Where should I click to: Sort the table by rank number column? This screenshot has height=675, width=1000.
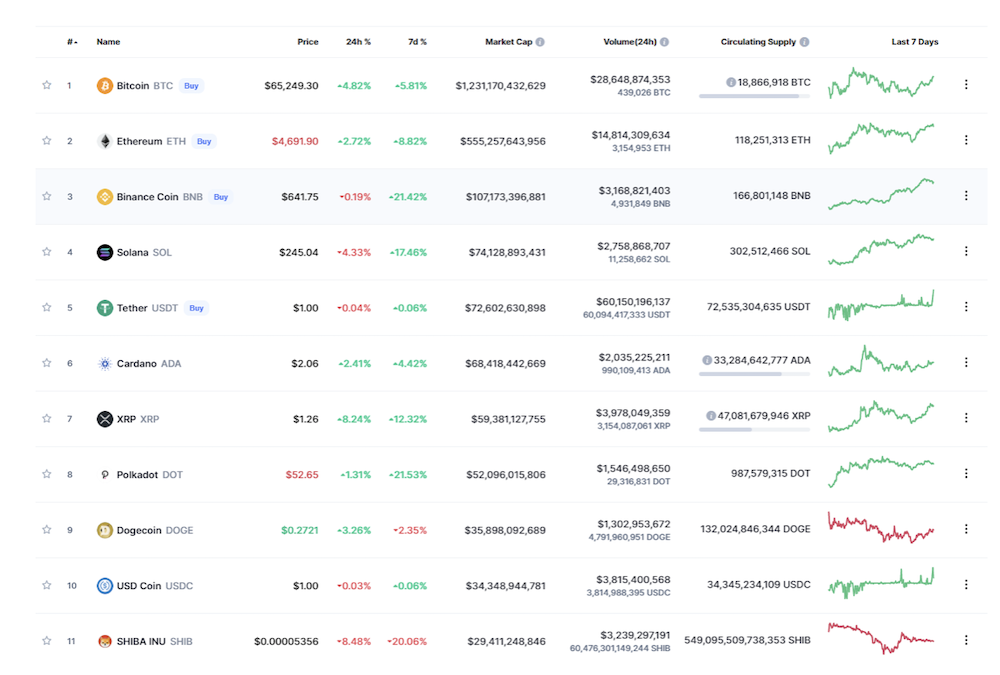pyautogui.click(x=72, y=42)
